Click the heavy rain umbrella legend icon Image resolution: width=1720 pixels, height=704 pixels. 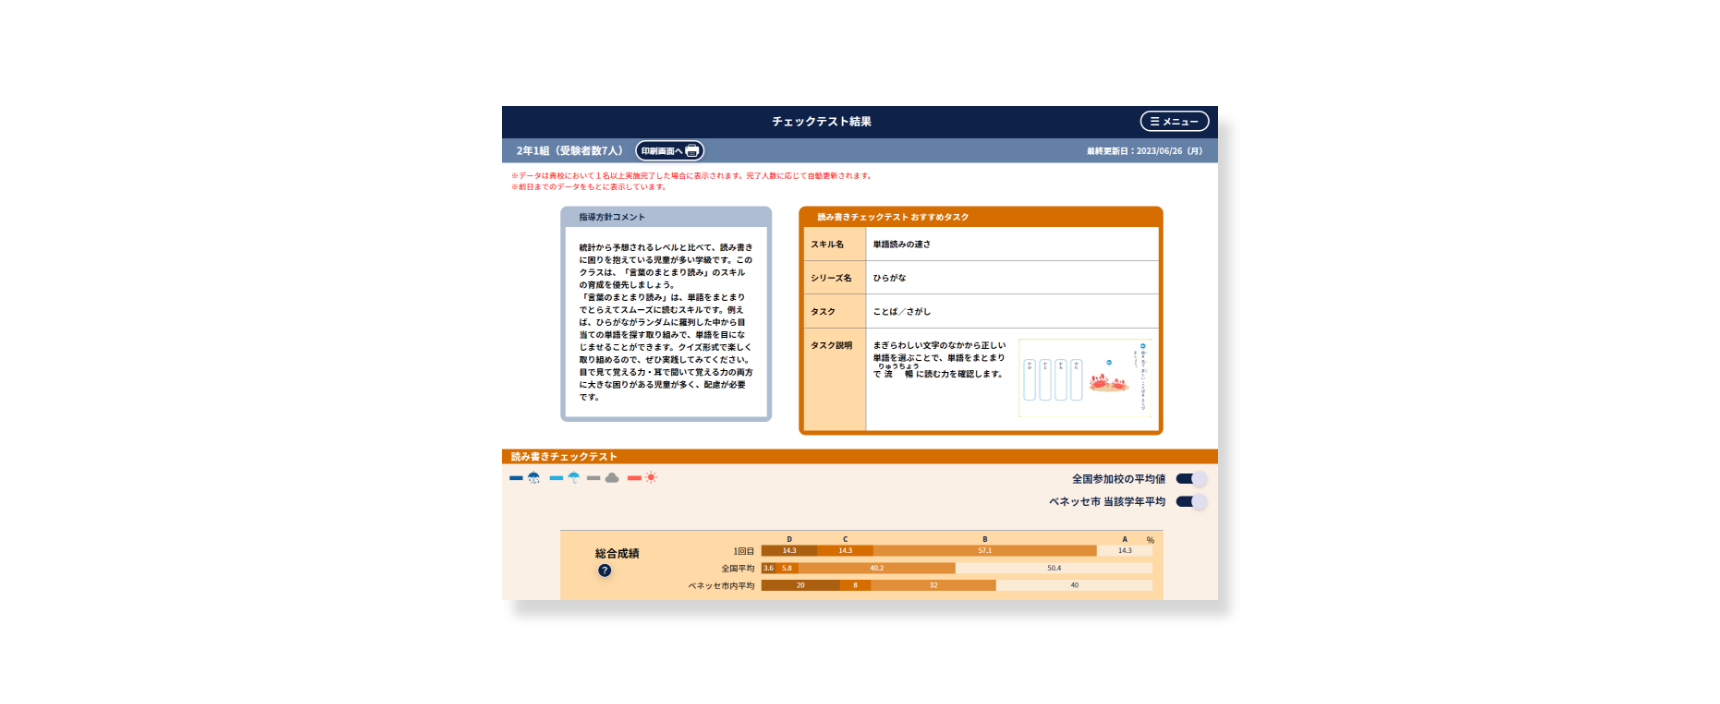click(534, 478)
